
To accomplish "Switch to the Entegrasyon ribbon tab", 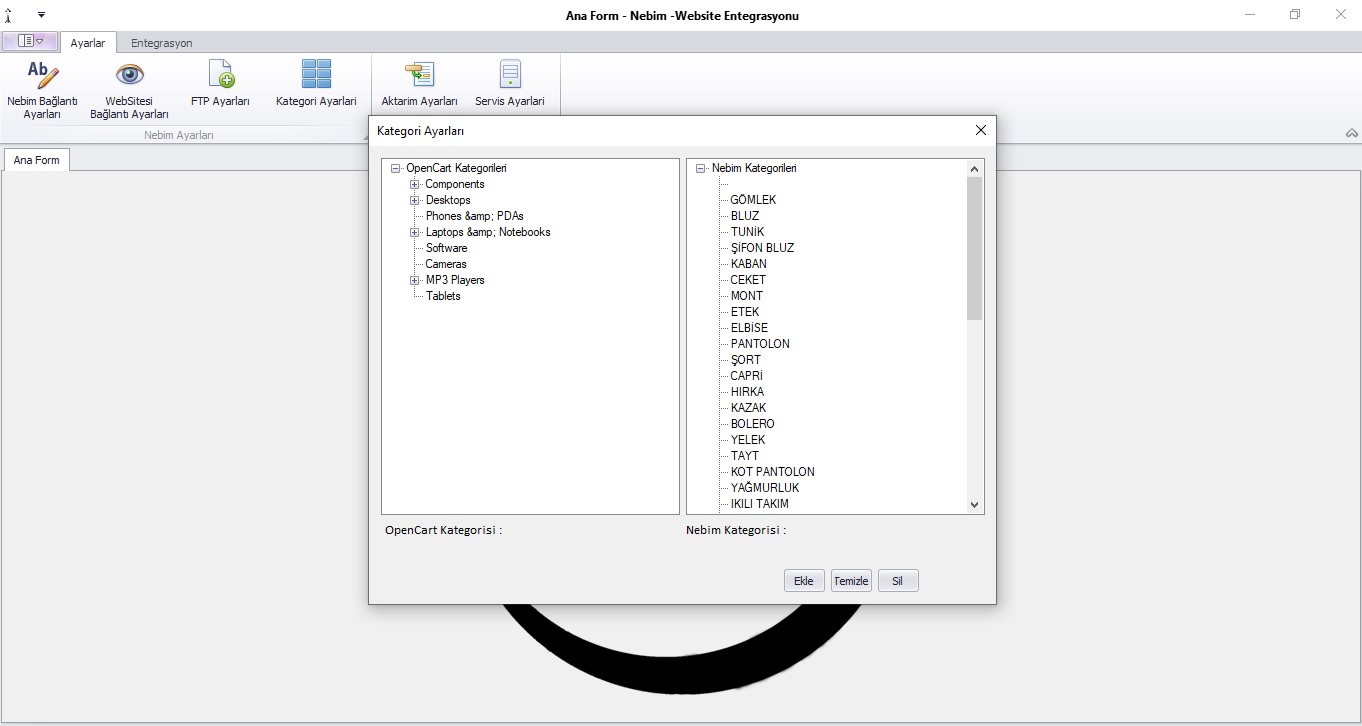I will 162,43.
